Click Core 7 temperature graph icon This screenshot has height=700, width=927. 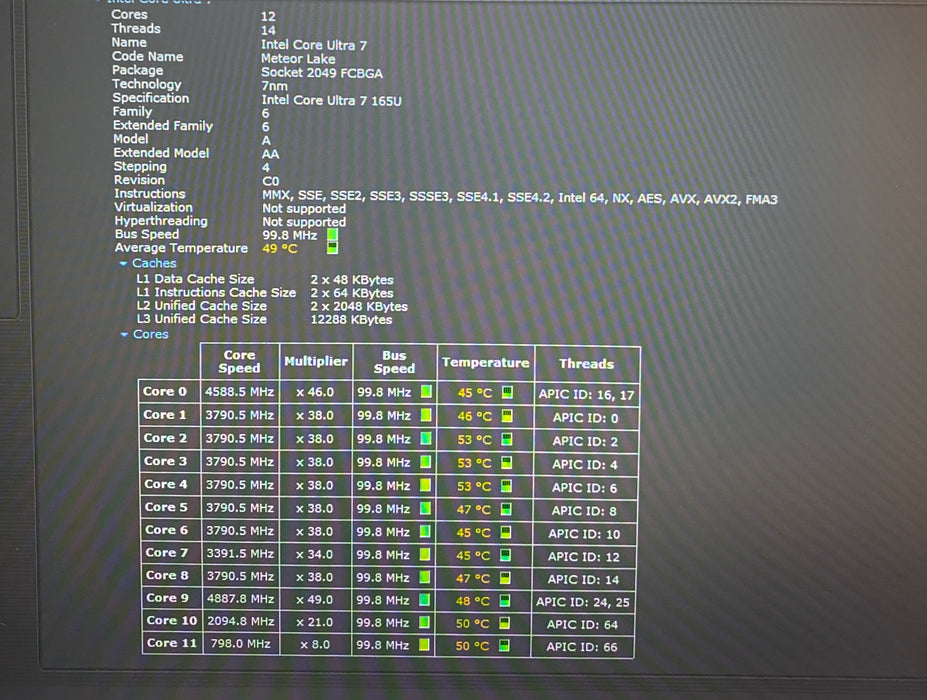[x=505, y=555]
